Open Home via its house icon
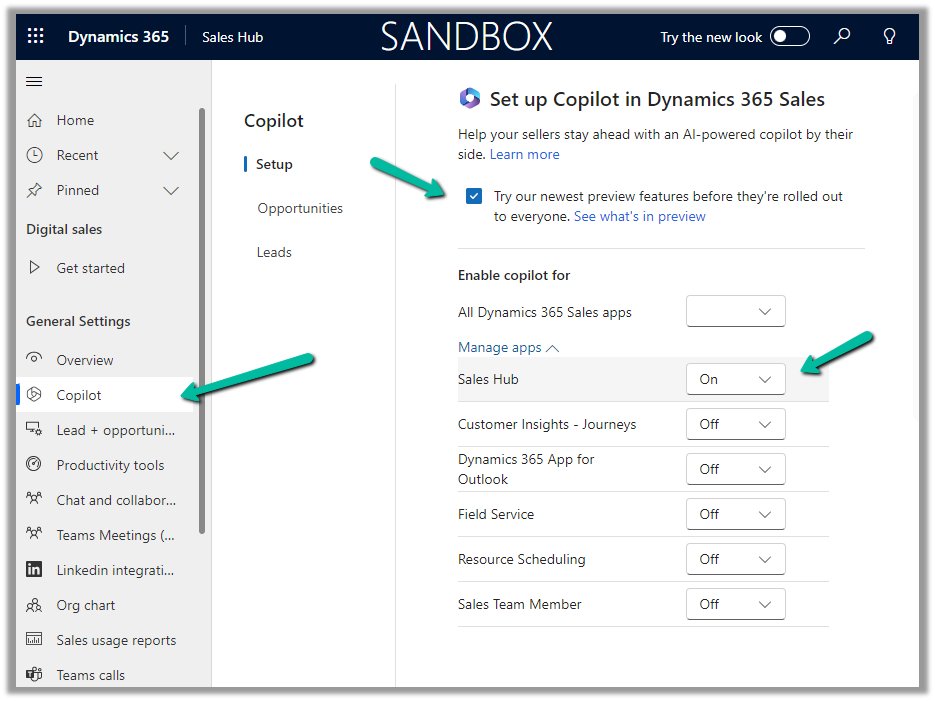 coord(35,120)
